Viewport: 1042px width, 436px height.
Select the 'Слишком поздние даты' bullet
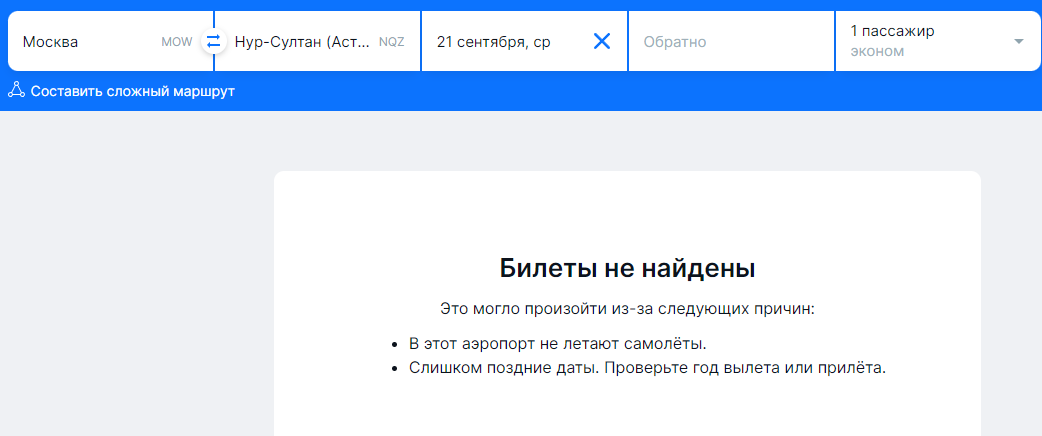pyautogui.click(x=647, y=367)
